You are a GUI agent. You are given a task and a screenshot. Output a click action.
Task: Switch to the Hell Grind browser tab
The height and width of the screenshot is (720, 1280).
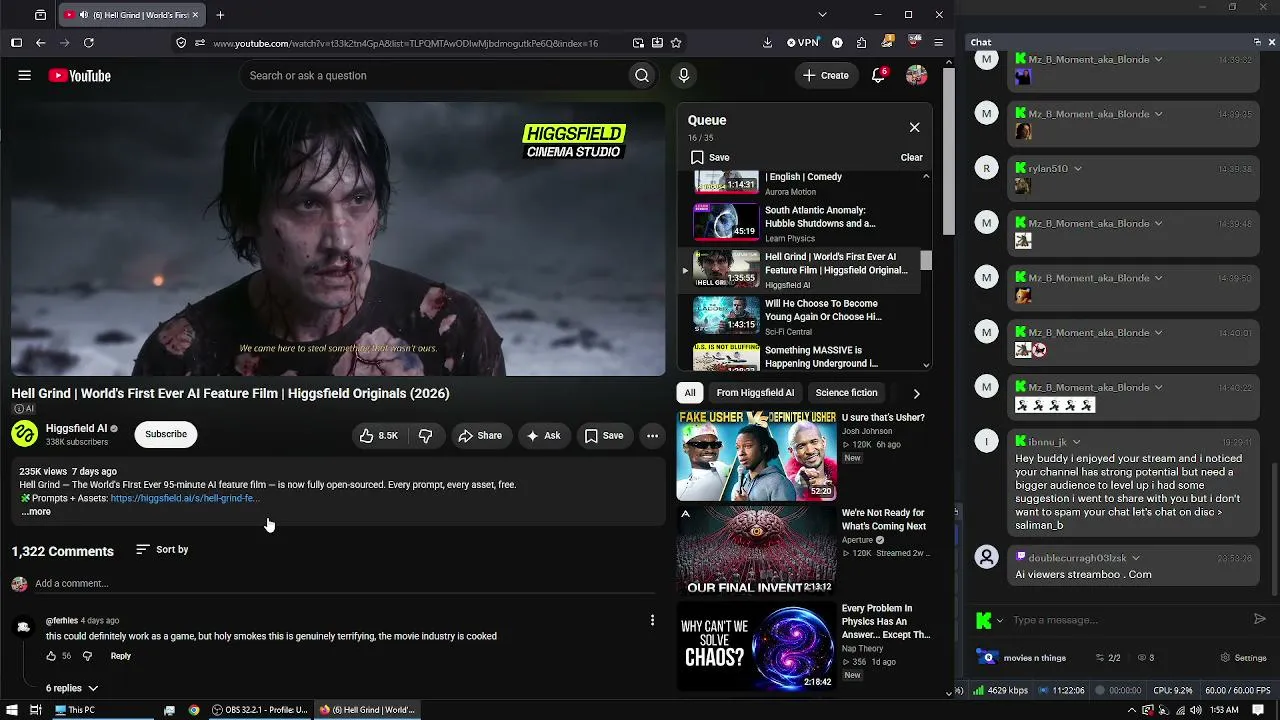131,15
